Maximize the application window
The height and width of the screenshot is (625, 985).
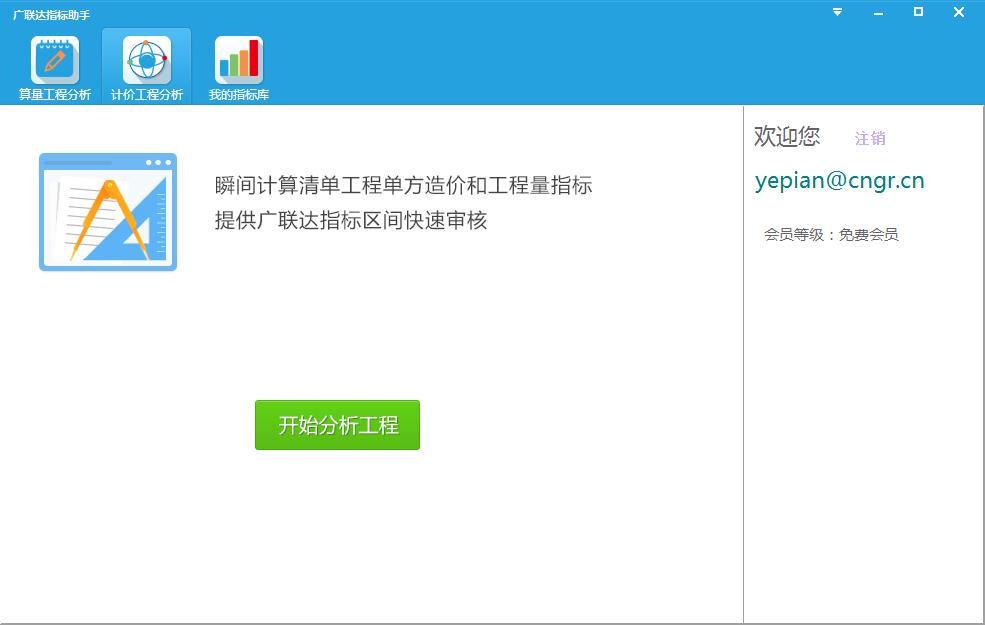click(x=918, y=12)
